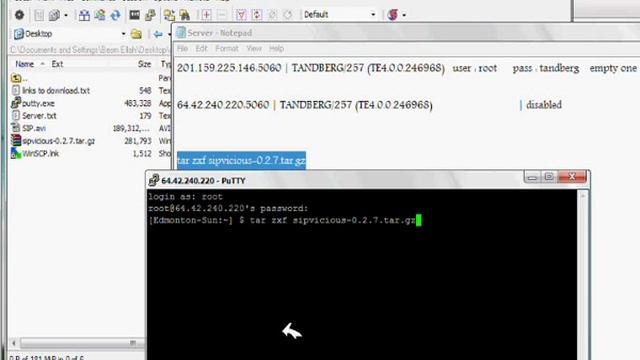
Task: Sort files by the Size column header
Action: coord(144,64)
